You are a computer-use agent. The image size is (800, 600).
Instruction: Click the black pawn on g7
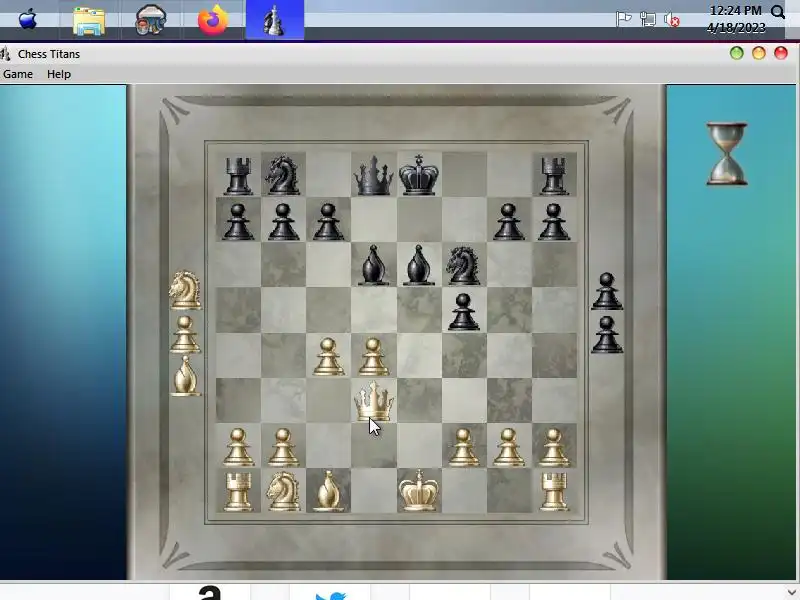tap(509, 221)
